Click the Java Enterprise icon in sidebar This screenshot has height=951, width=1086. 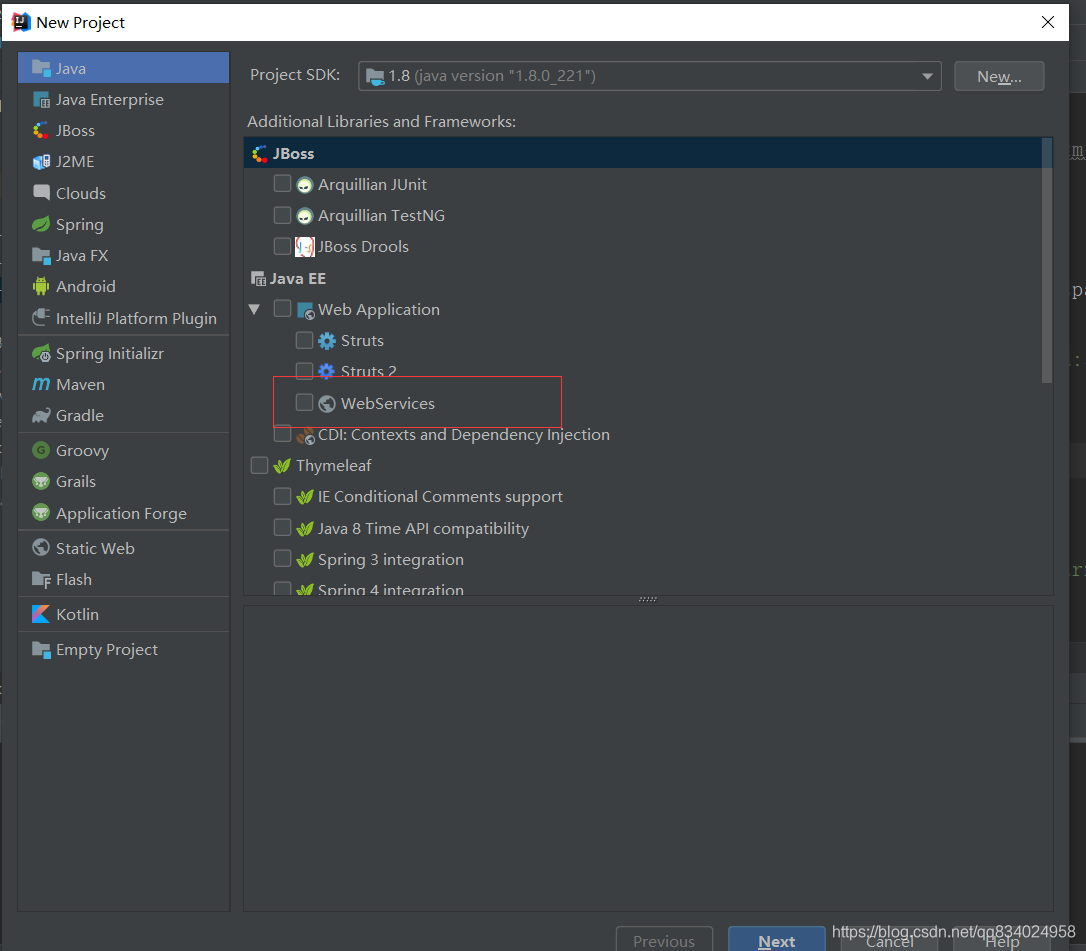[x=42, y=100]
